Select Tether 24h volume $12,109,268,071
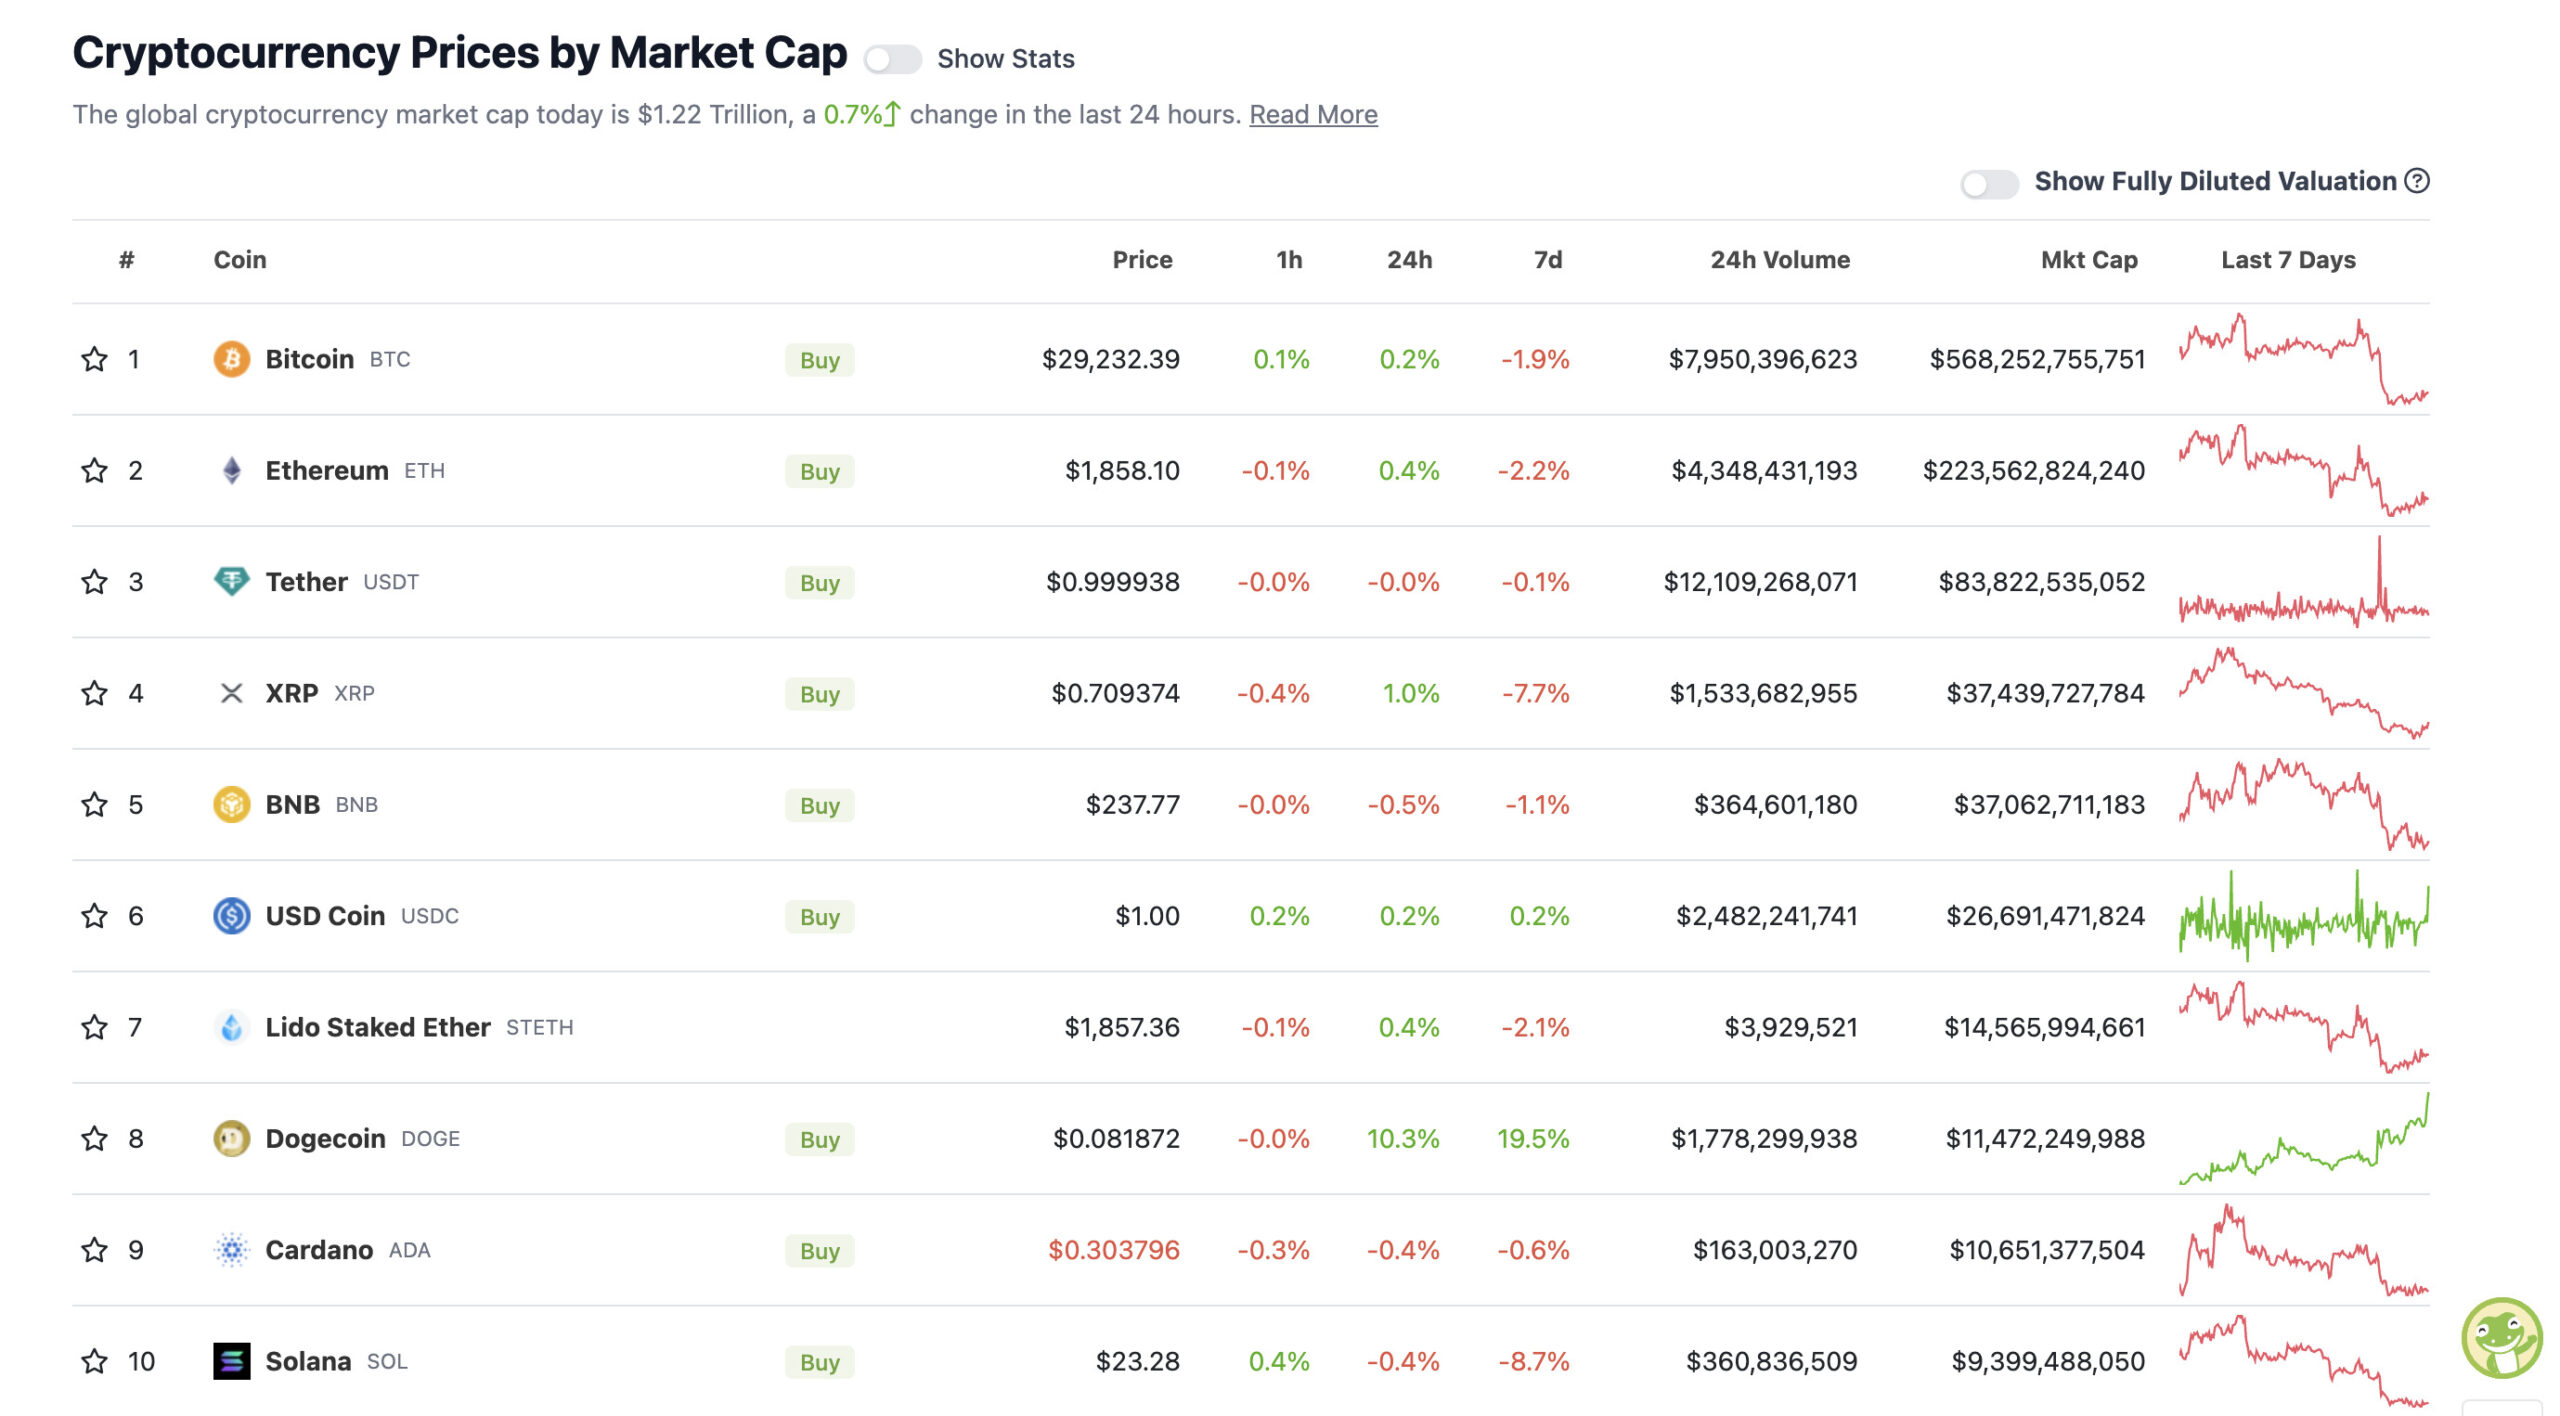 pyautogui.click(x=1760, y=582)
